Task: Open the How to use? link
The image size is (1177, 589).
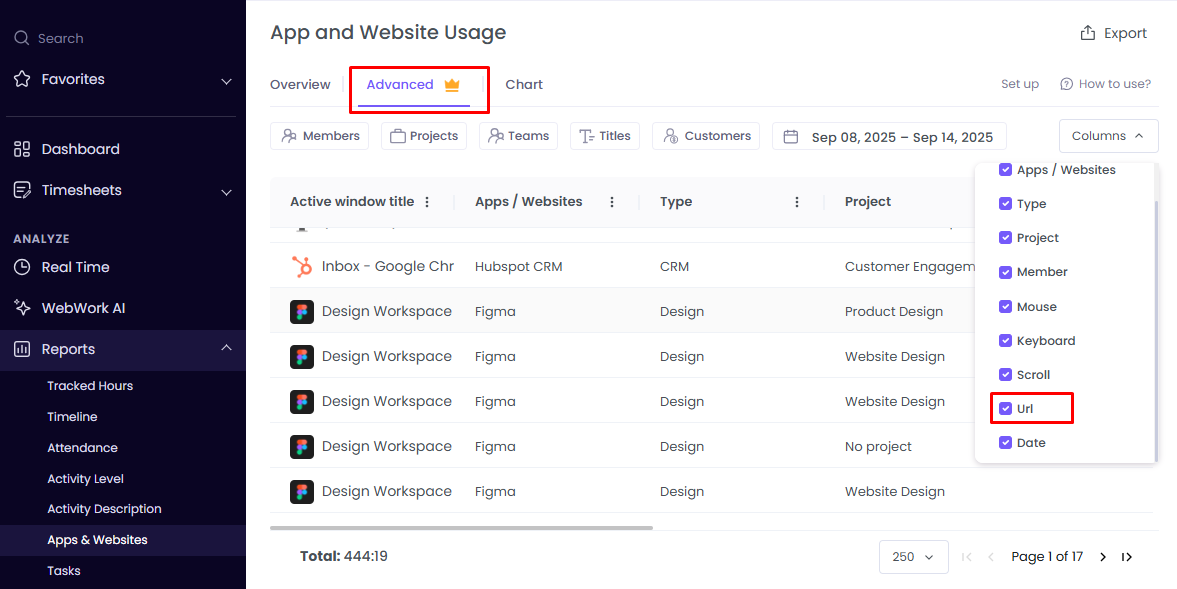Action: click(x=1105, y=84)
